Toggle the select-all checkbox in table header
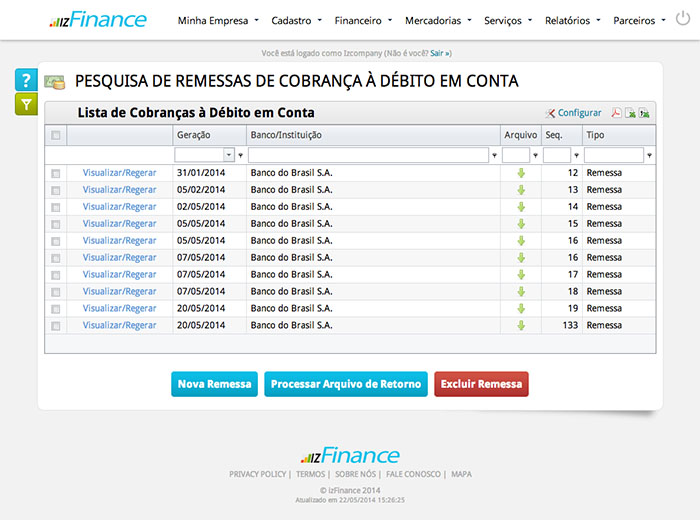Screen dimensions: 700x520 click(56, 135)
